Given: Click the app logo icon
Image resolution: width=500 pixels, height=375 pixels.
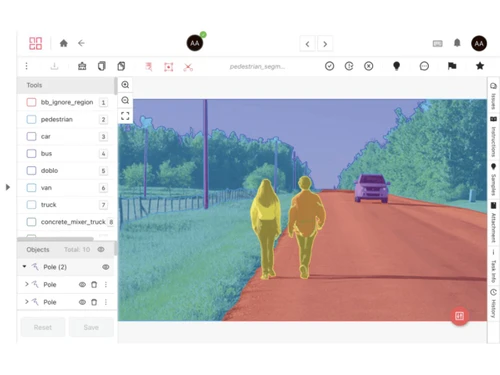Looking at the screenshot, I should (x=35, y=43).
